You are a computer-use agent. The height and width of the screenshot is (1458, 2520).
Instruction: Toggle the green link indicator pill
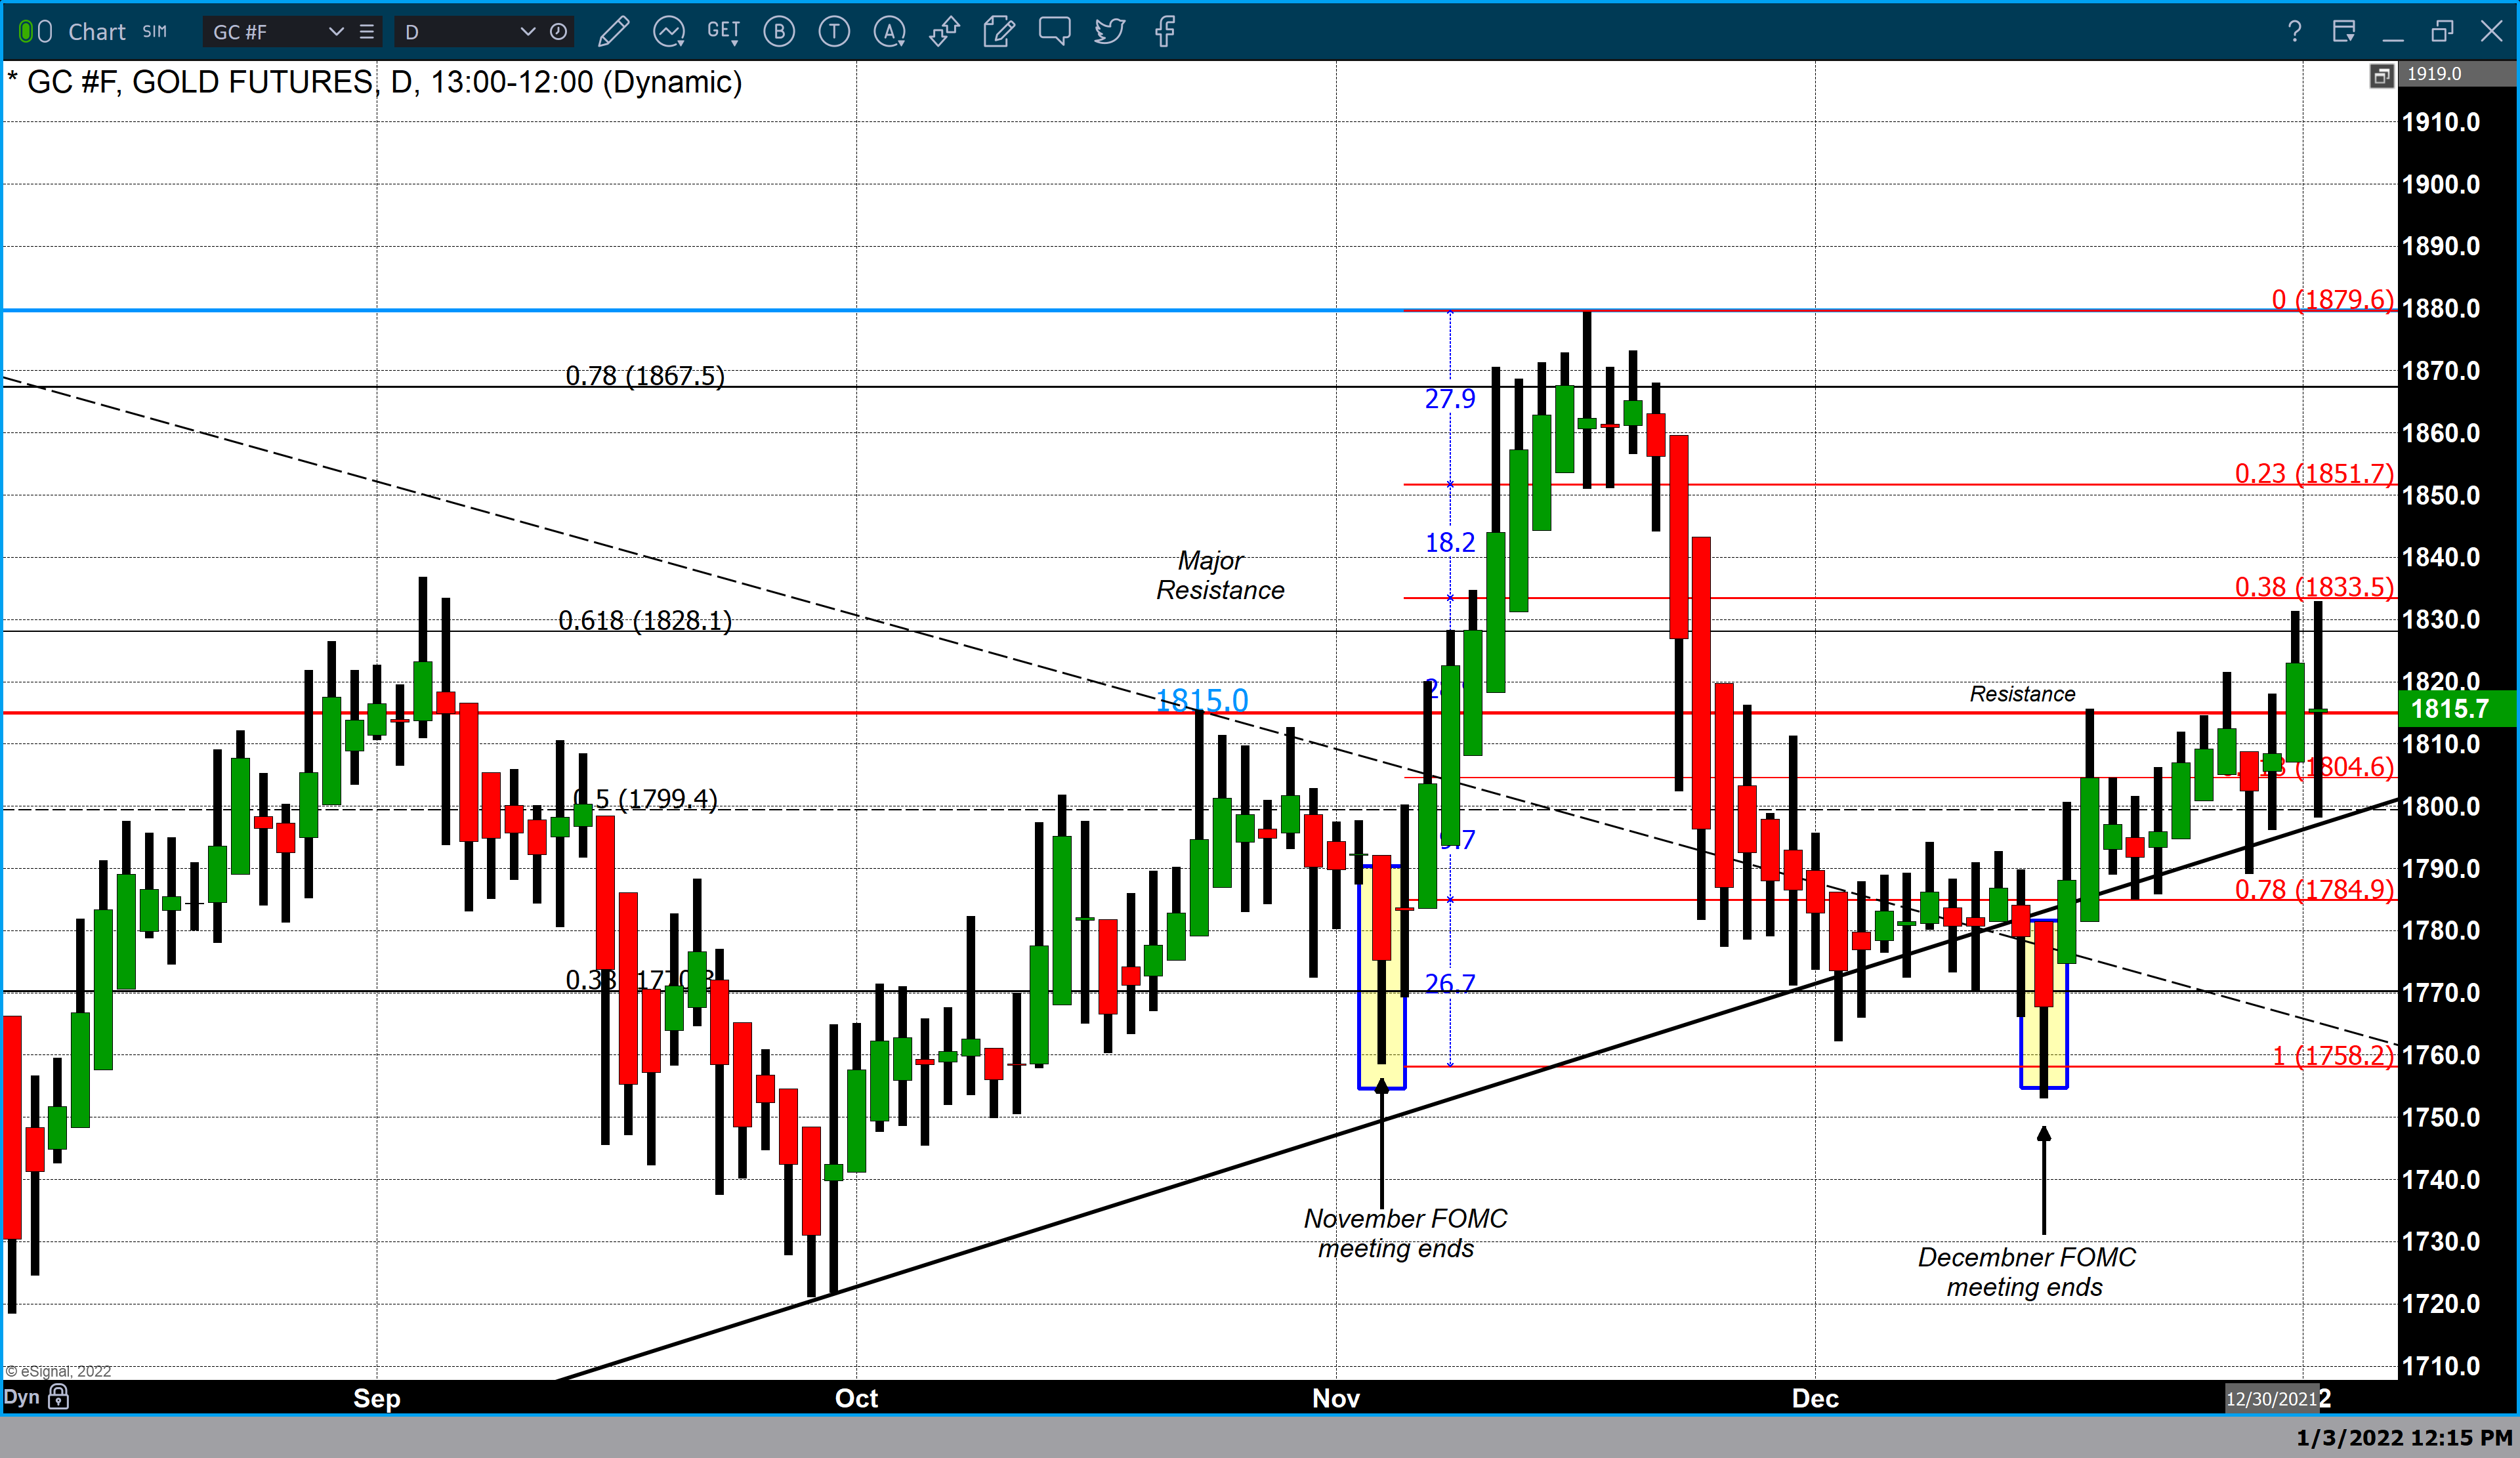[x=26, y=32]
